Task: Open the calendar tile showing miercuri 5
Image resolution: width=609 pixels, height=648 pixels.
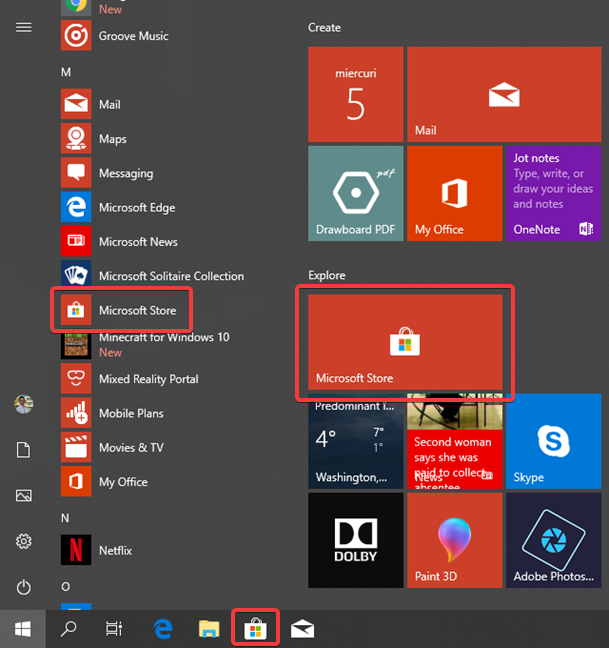Action: tap(356, 94)
